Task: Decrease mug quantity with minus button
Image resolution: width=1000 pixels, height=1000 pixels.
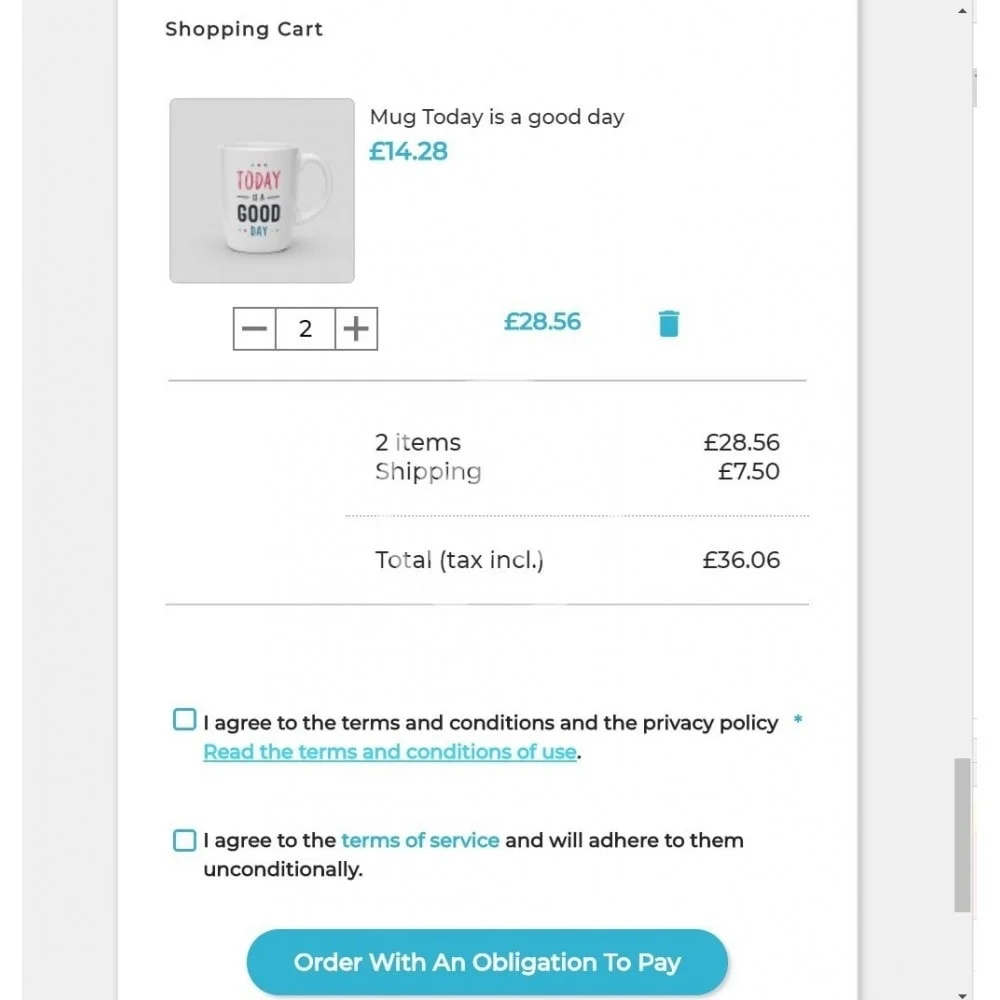Action: click(x=255, y=329)
